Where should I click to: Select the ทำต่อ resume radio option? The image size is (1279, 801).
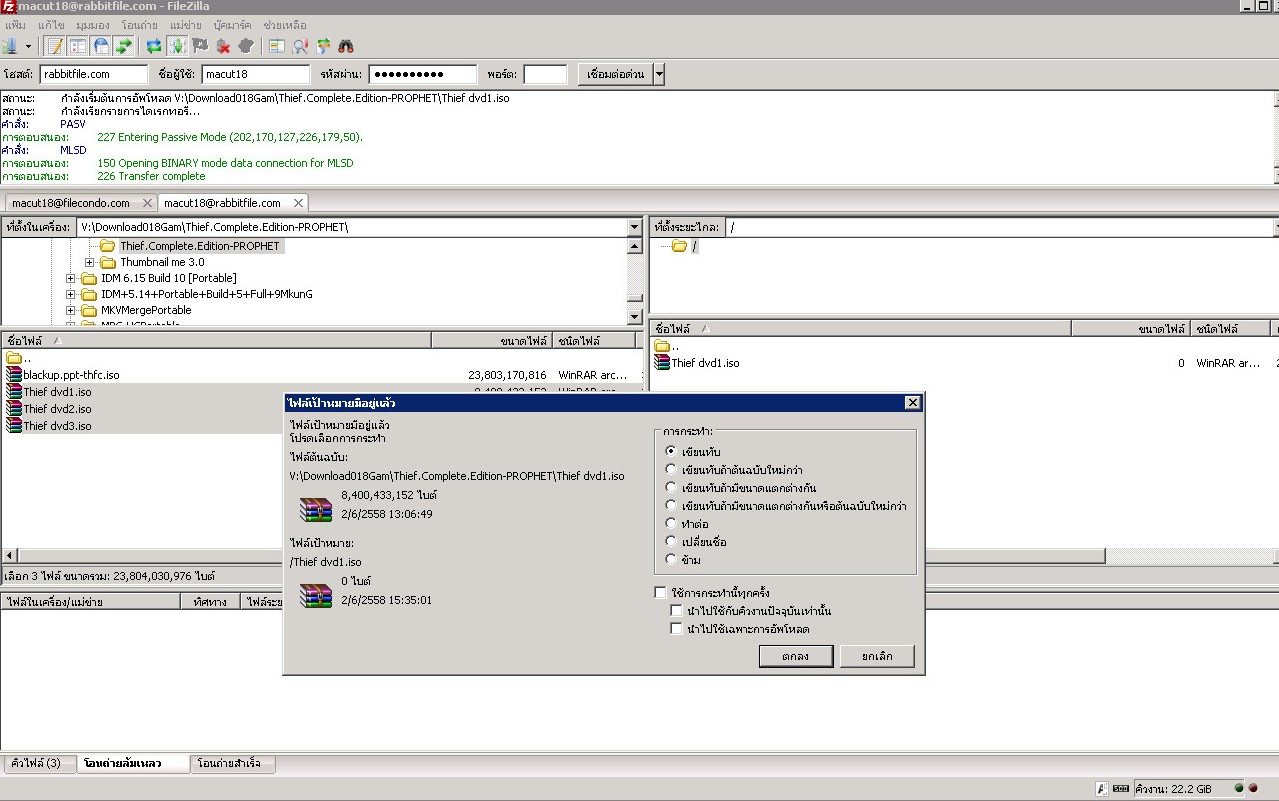coord(671,523)
